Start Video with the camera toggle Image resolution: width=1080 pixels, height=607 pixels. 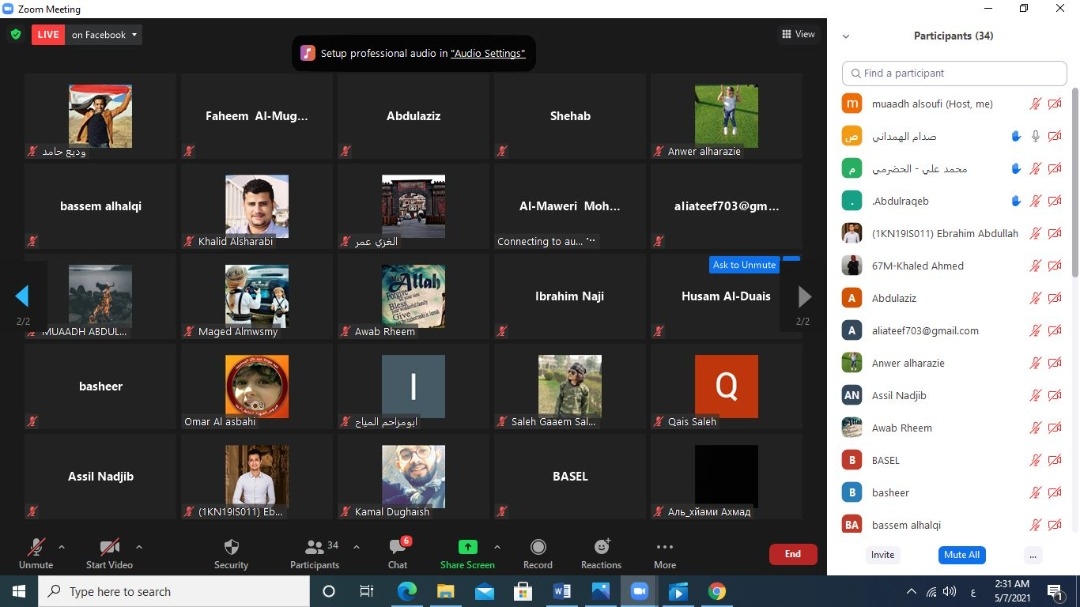(x=110, y=548)
